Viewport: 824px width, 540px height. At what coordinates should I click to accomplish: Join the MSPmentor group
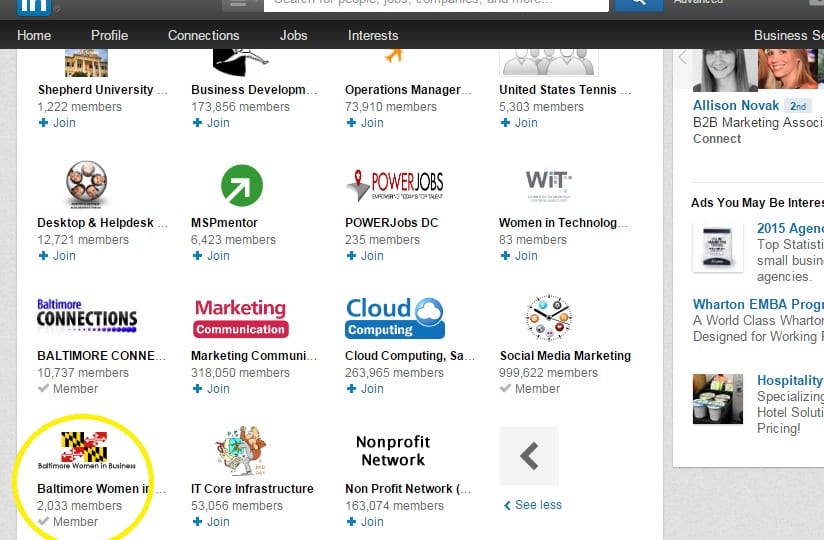click(x=211, y=255)
